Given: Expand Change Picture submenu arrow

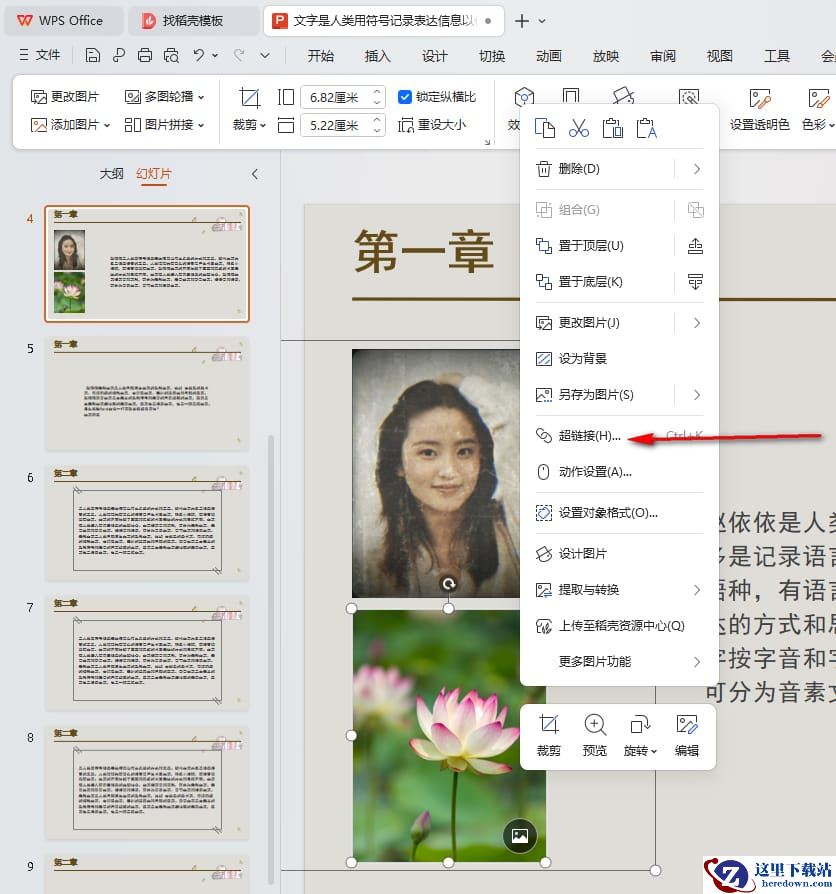Looking at the screenshot, I should click(x=696, y=323).
